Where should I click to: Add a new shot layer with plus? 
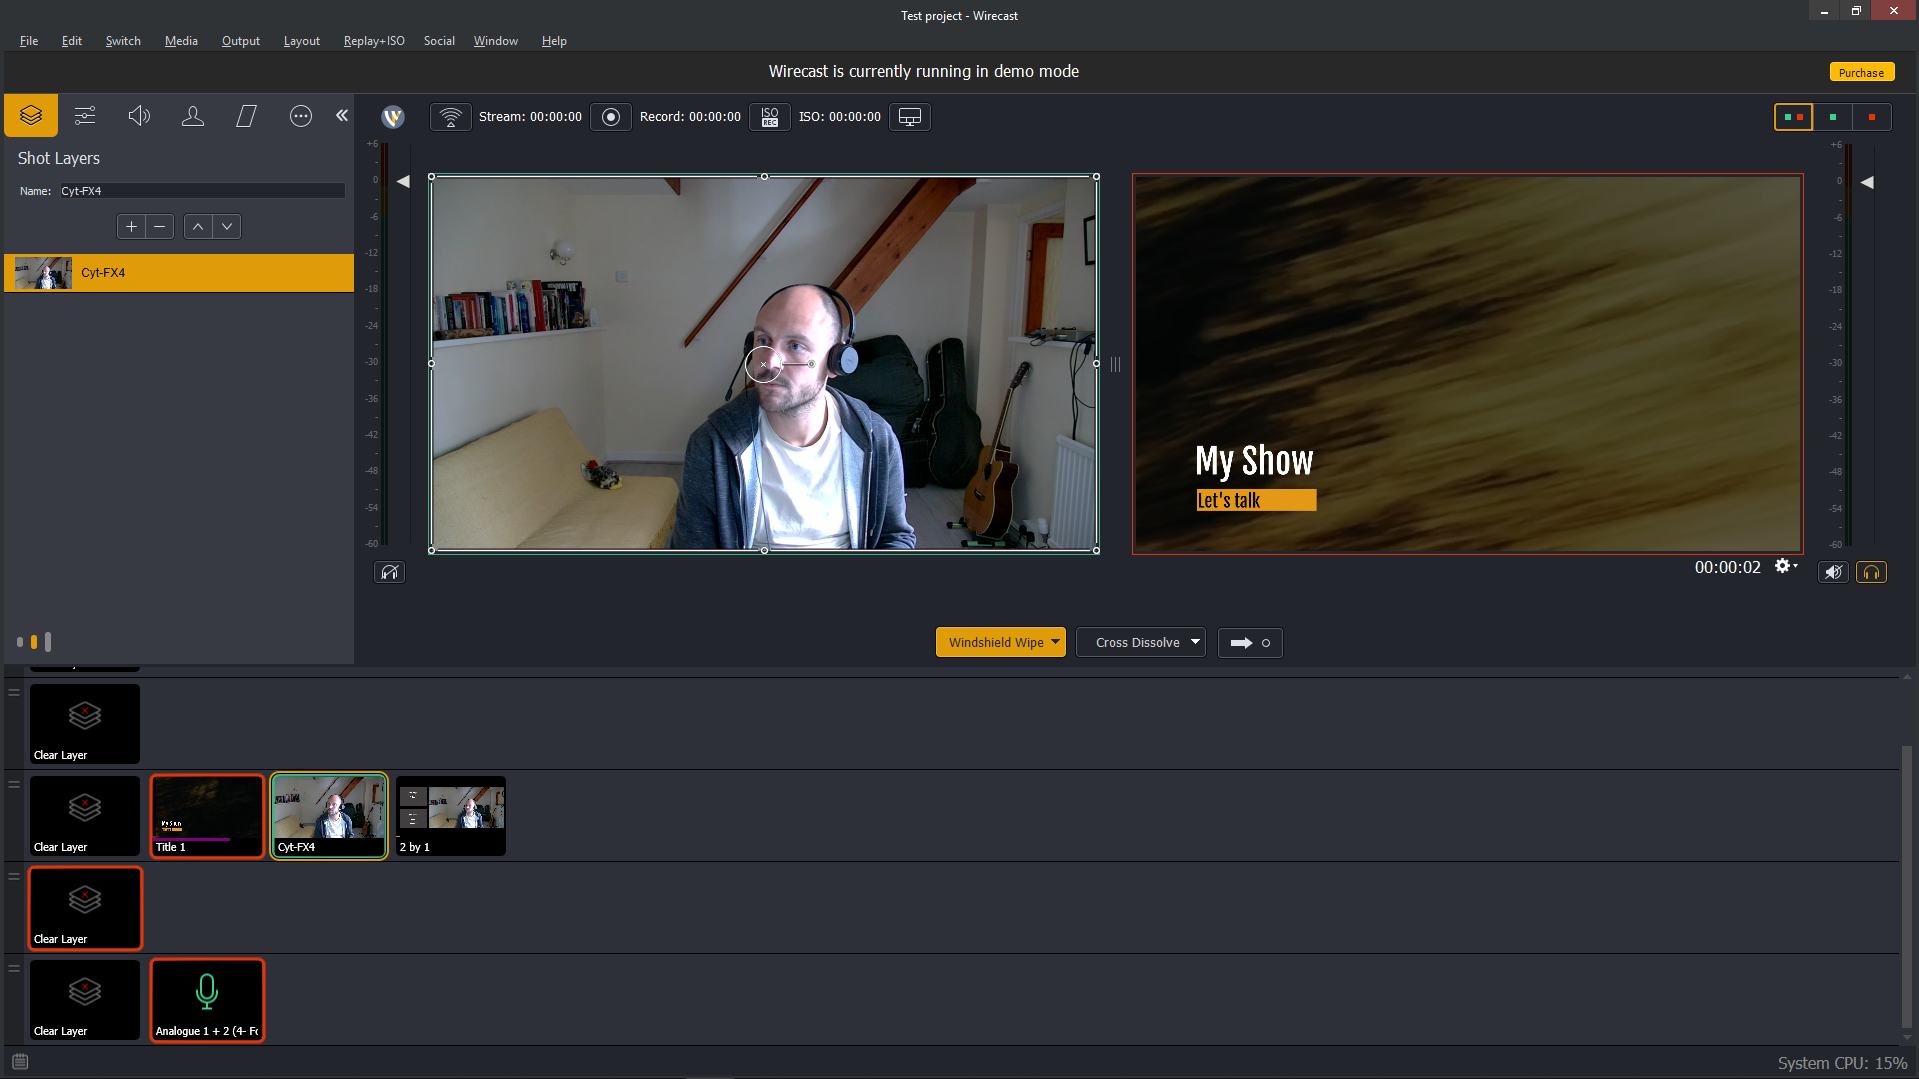(131, 227)
